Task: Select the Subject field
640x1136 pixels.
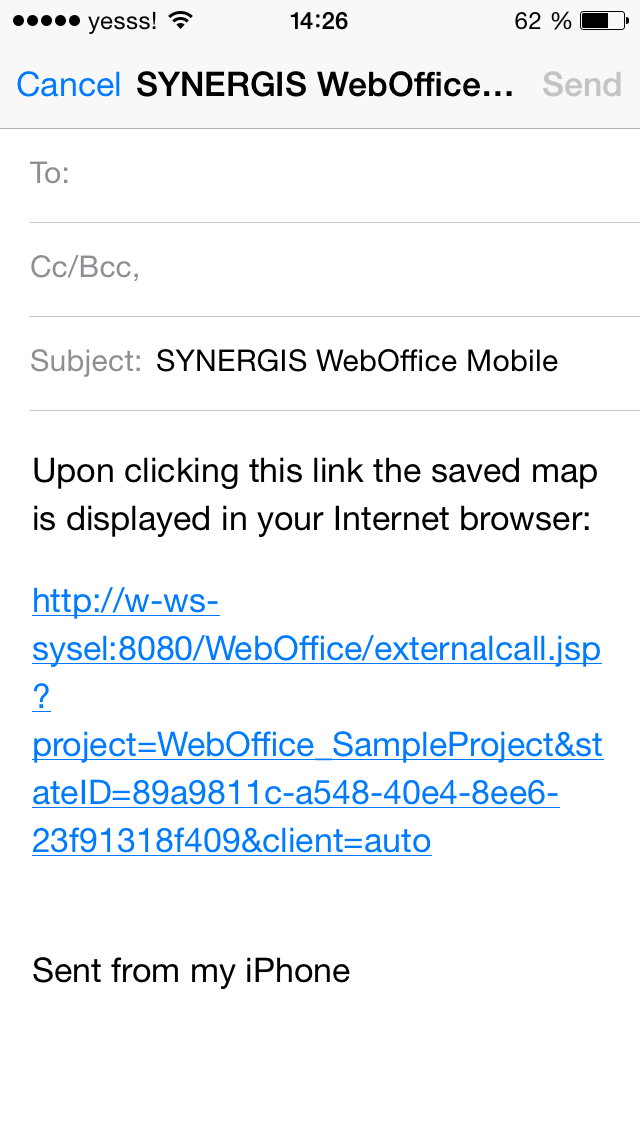Action: point(320,361)
